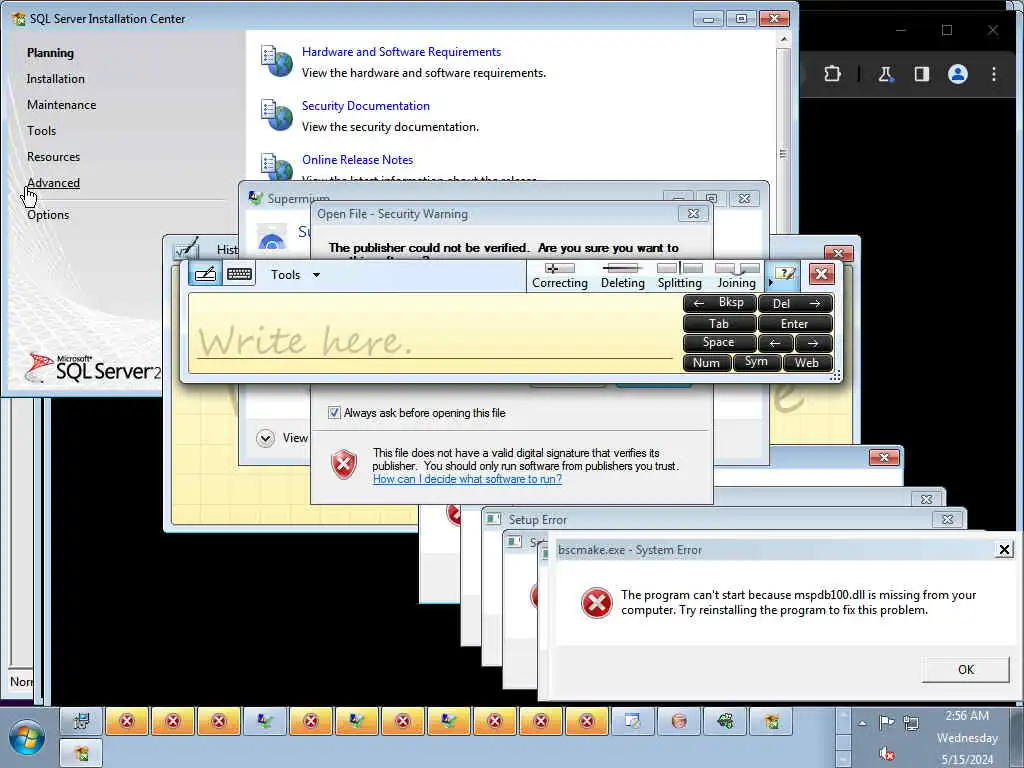Click OK in the bscmake.exe System Error
Image resolution: width=1024 pixels, height=768 pixels.
click(965, 669)
